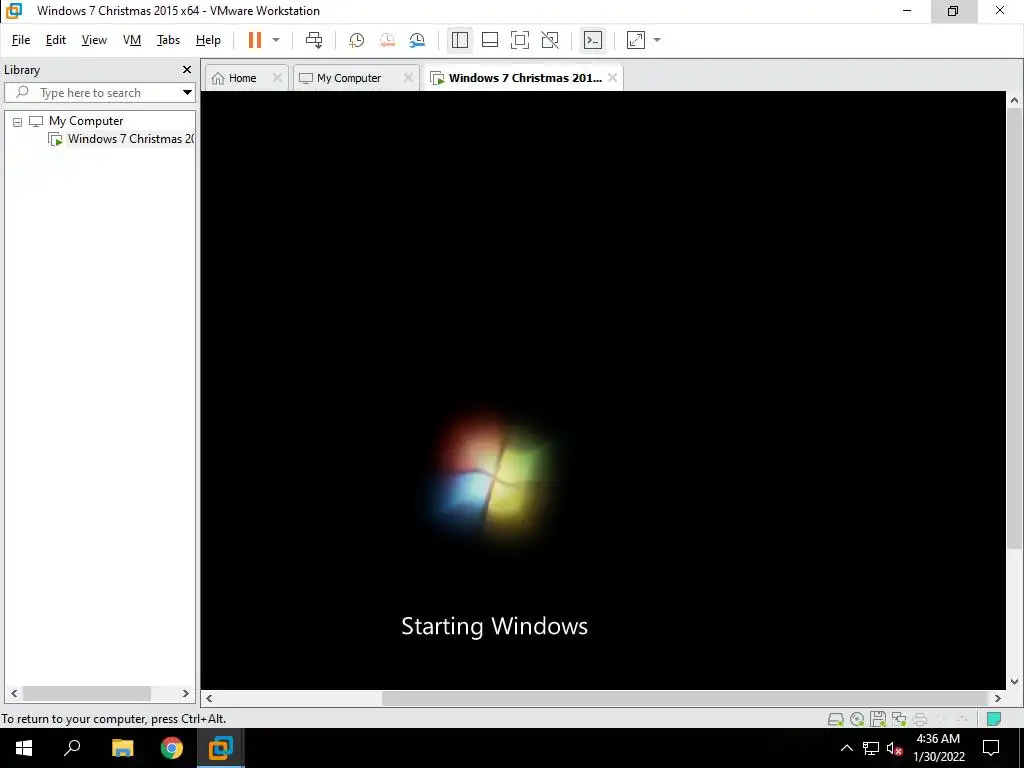Enter full screen mode
This screenshot has height=768, width=1024.
pos(520,40)
